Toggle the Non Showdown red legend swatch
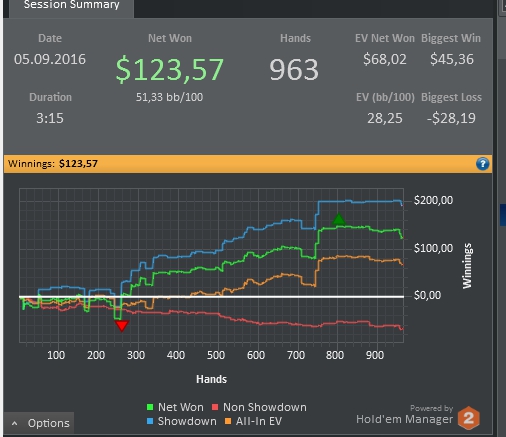 [x=215, y=407]
